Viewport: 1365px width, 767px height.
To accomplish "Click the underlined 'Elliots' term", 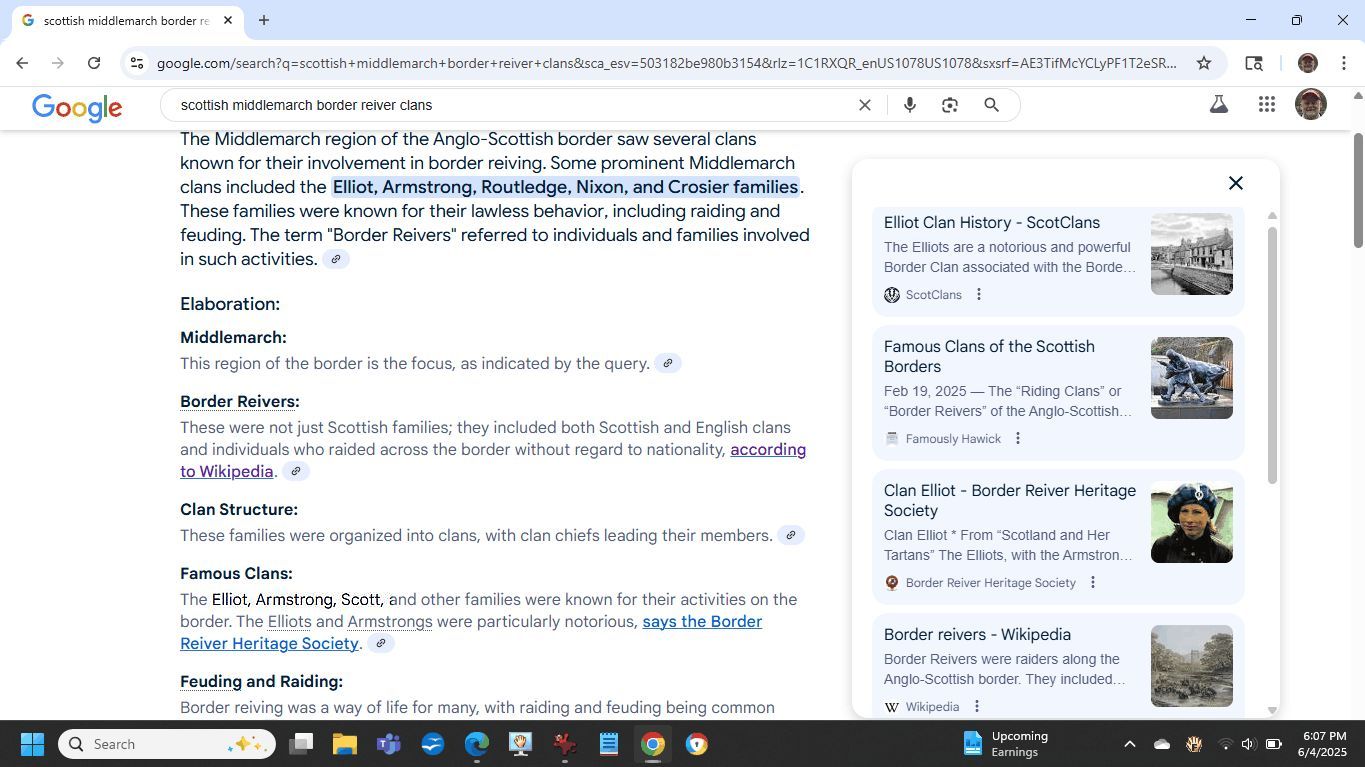I will (289, 621).
